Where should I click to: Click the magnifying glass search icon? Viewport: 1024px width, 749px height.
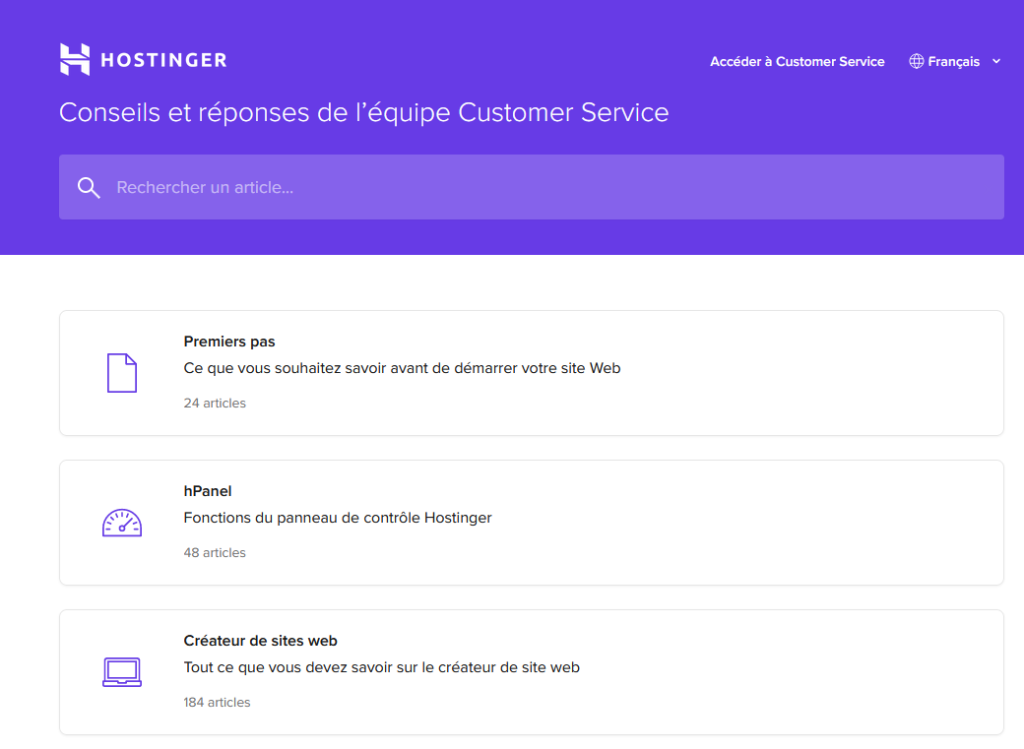89,187
